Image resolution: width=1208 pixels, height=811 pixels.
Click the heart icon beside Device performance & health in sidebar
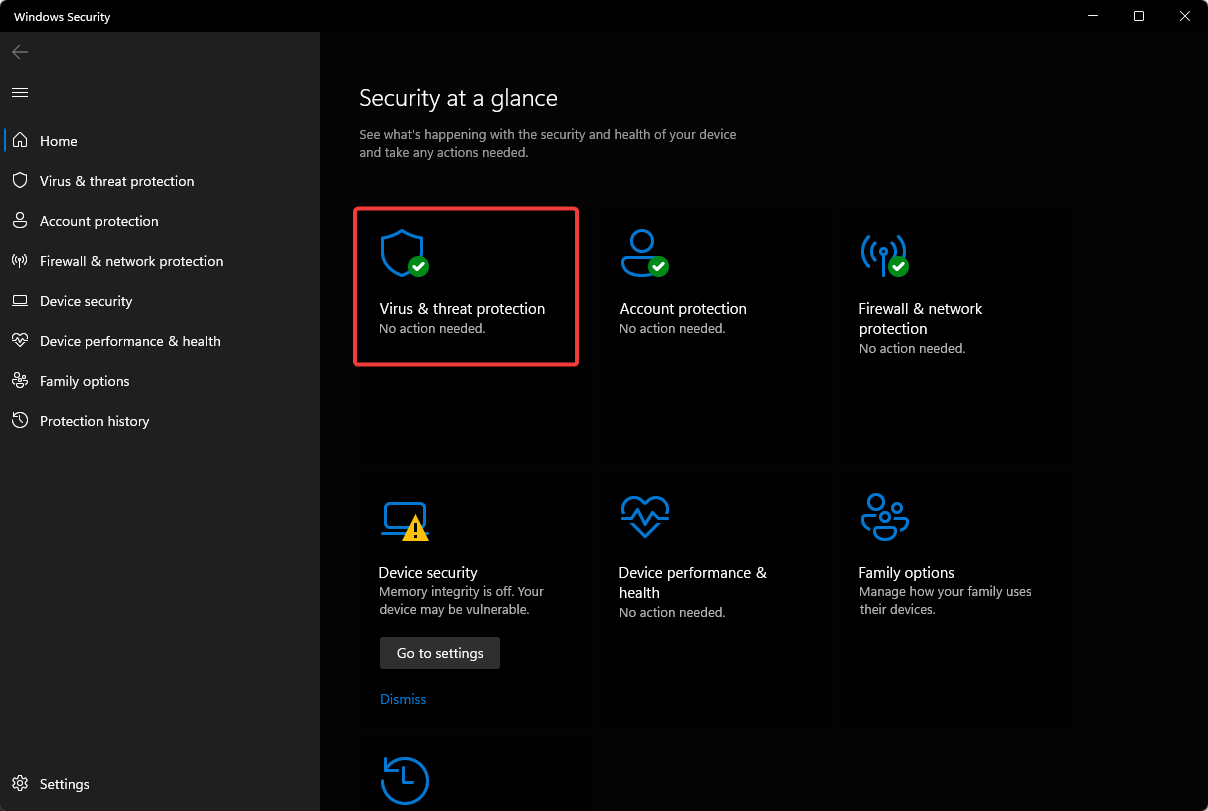pos(20,341)
